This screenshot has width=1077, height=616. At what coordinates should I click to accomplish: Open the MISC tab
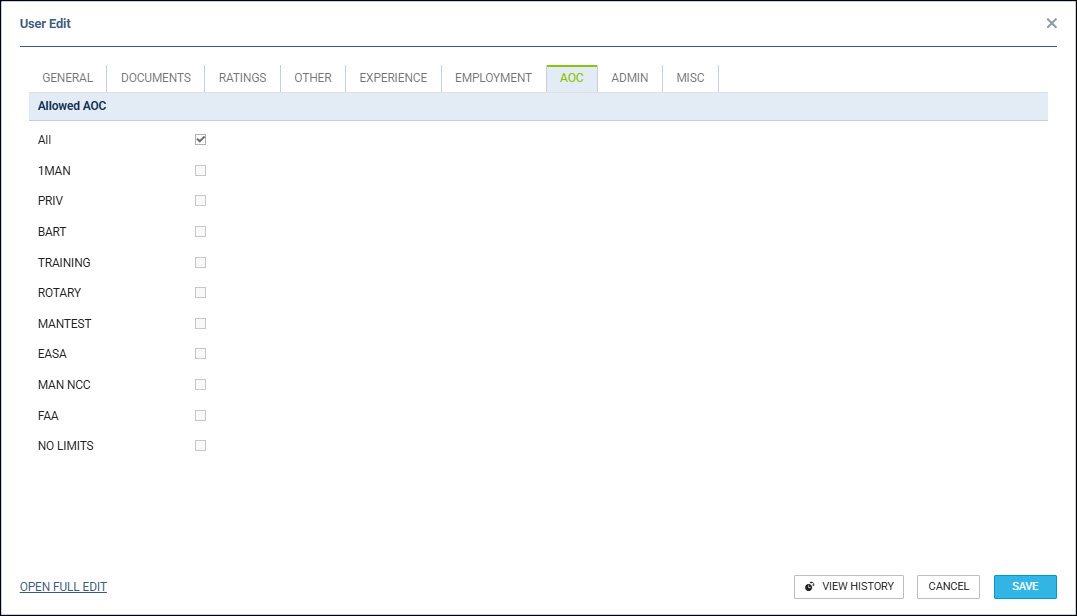click(x=690, y=78)
